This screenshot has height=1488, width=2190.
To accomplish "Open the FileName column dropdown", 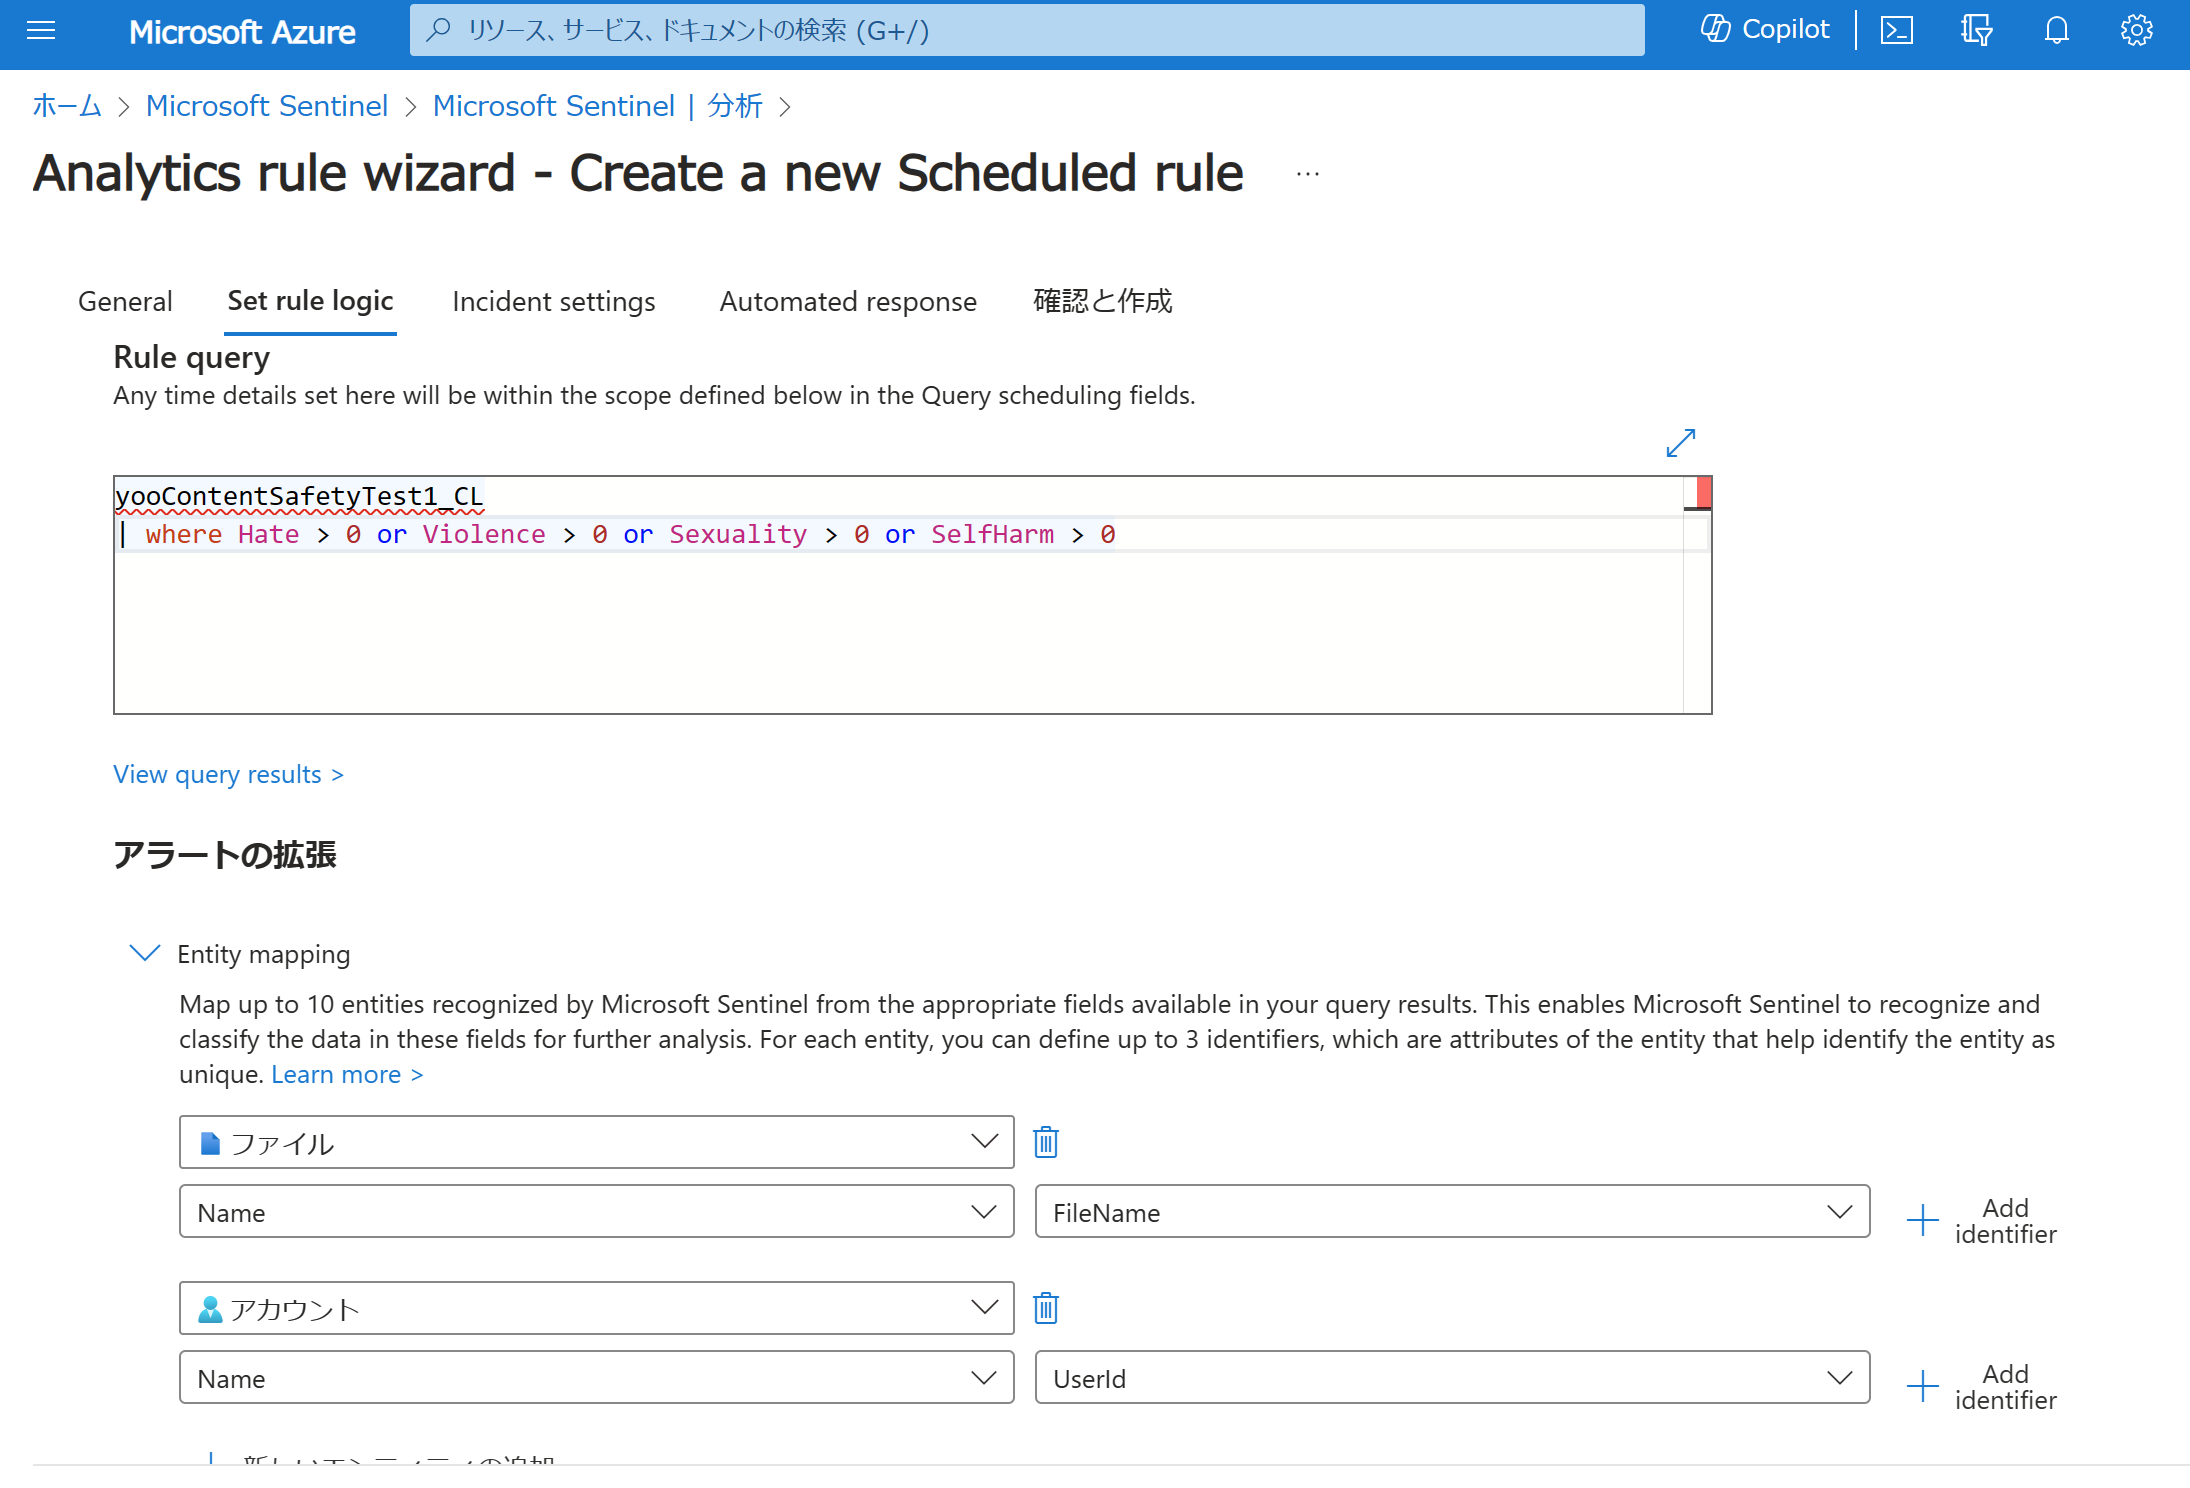I will pos(1452,1212).
